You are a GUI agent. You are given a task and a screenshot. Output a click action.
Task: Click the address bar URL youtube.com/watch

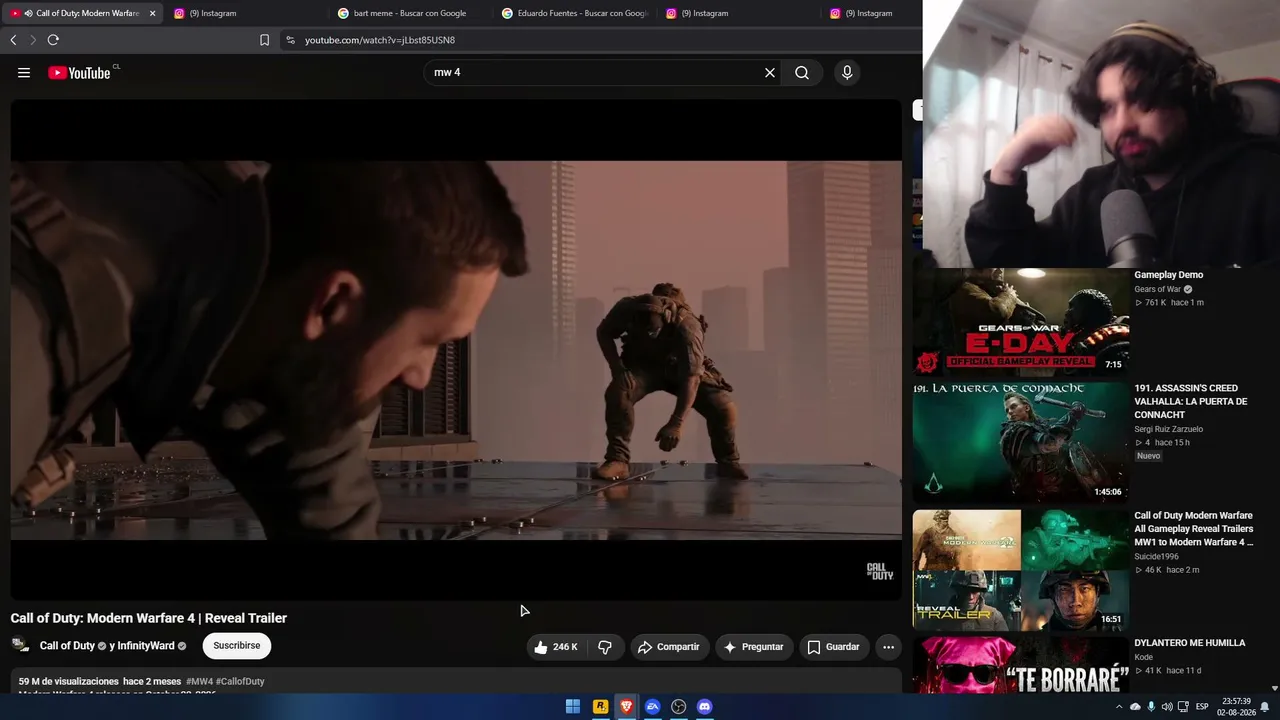(380, 40)
